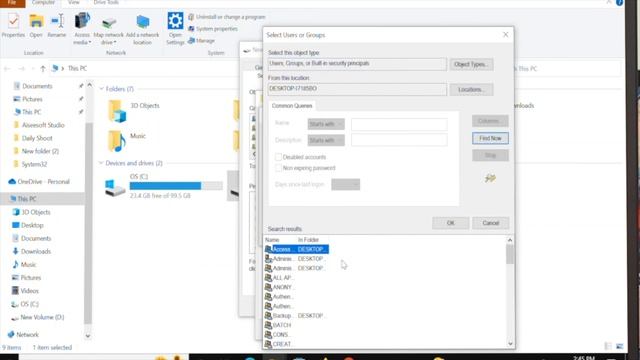Click OK in Select Users dialog
This screenshot has height=360, width=640.
[450, 223]
